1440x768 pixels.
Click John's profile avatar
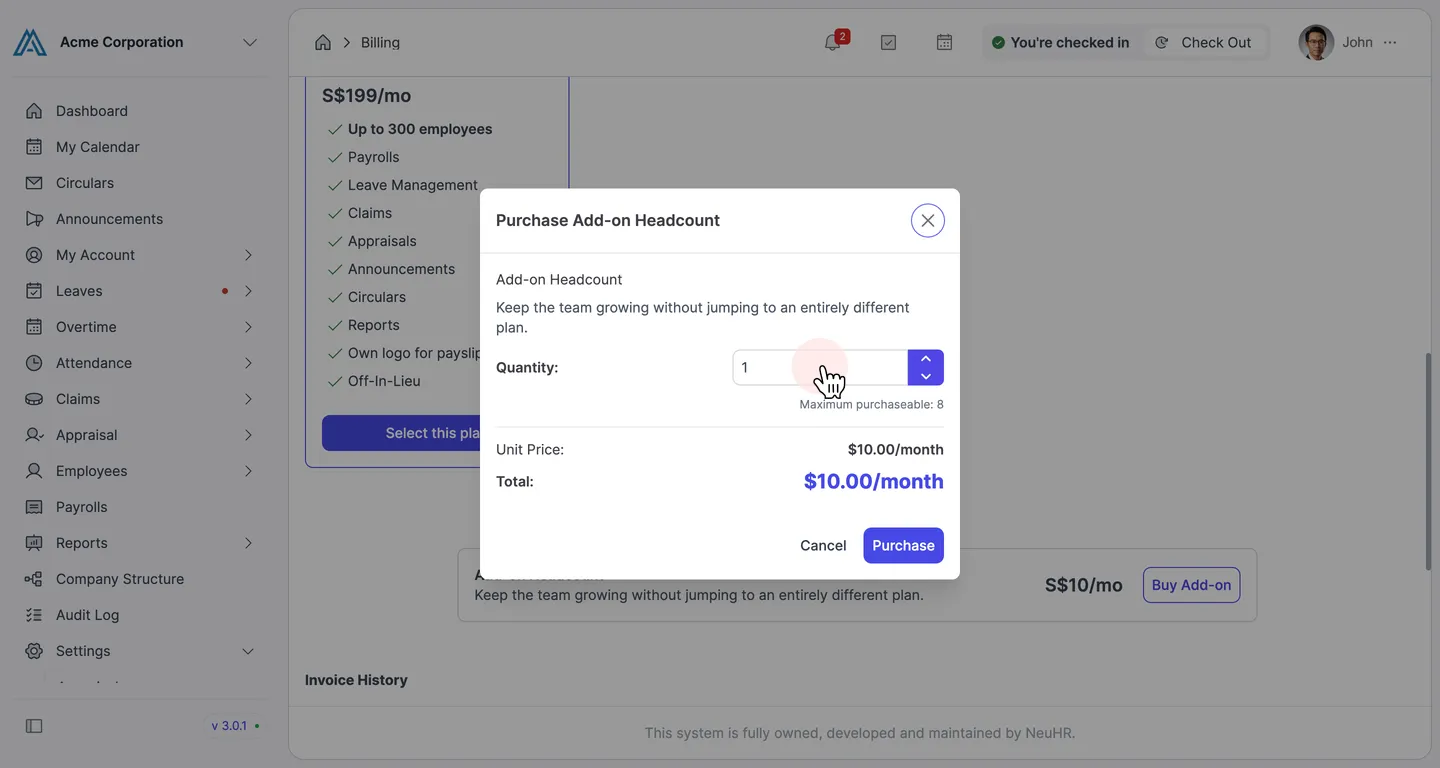(x=1316, y=42)
